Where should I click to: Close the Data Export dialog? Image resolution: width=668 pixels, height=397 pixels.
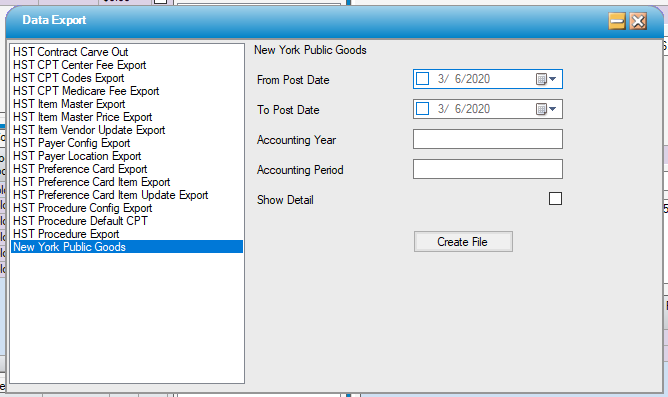tap(638, 21)
